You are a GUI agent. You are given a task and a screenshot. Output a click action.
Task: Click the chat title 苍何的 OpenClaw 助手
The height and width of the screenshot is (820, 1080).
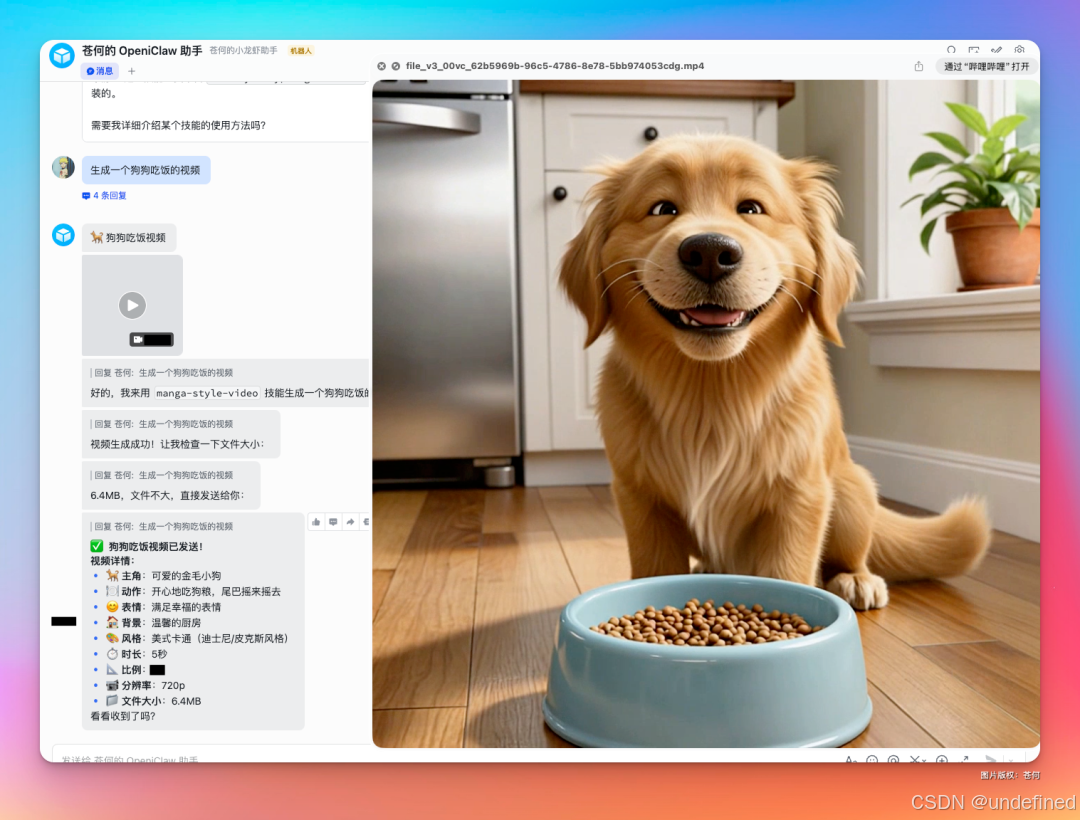142,51
